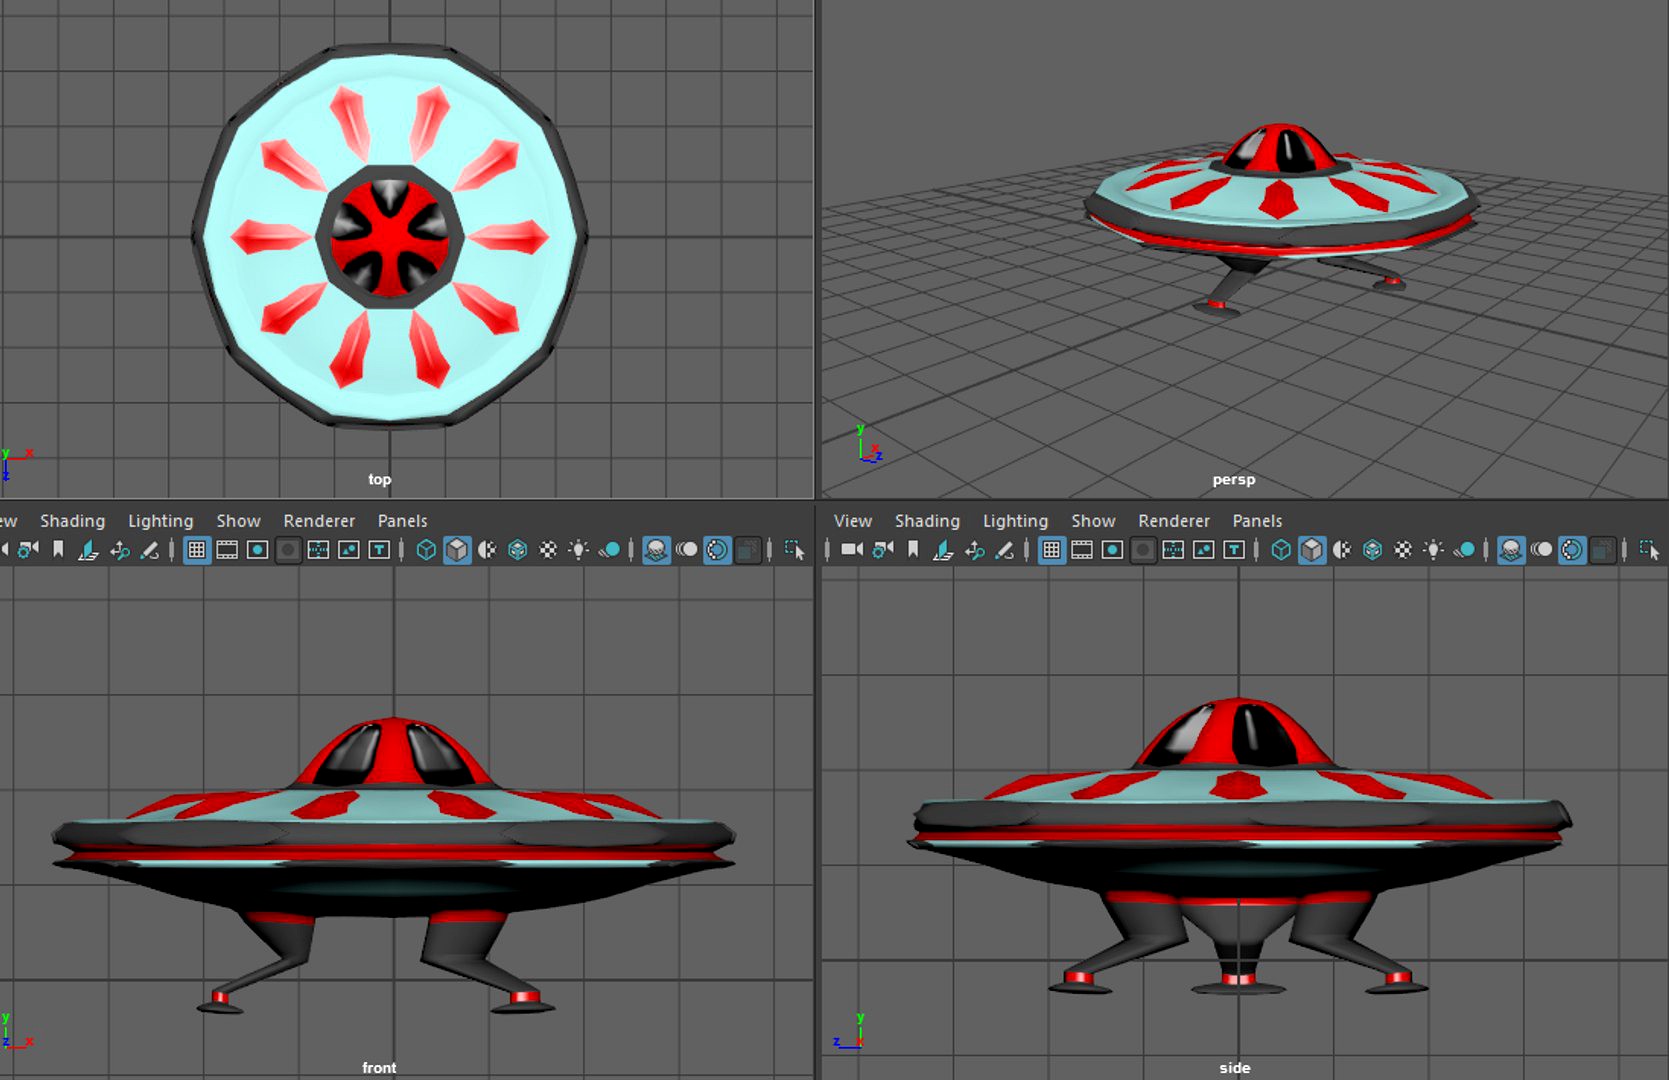
Task: Toggle Multisample Anti-aliasing in side panel toolbar
Action: click(x=1572, y=549)
